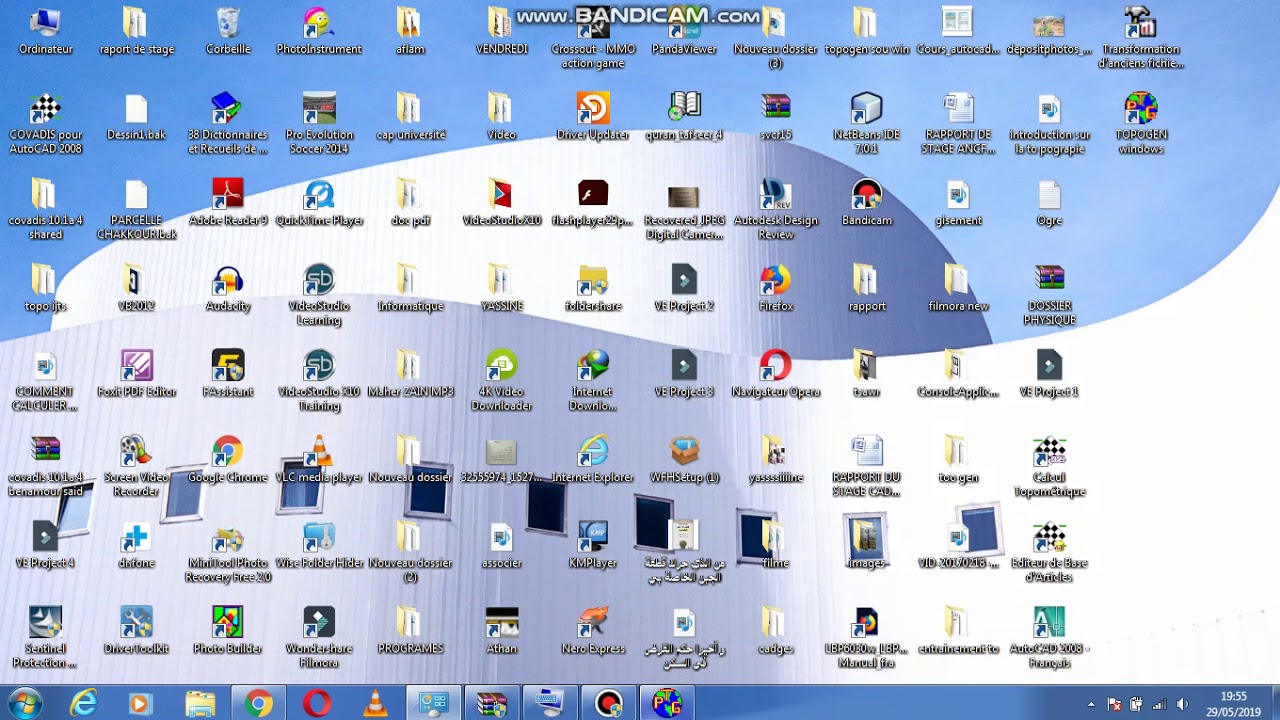Viewport: 1280px width, 720px height.
Task: Launch VideoStudioX10 icon
Action: pyautogui.click(x=502, y=201)
